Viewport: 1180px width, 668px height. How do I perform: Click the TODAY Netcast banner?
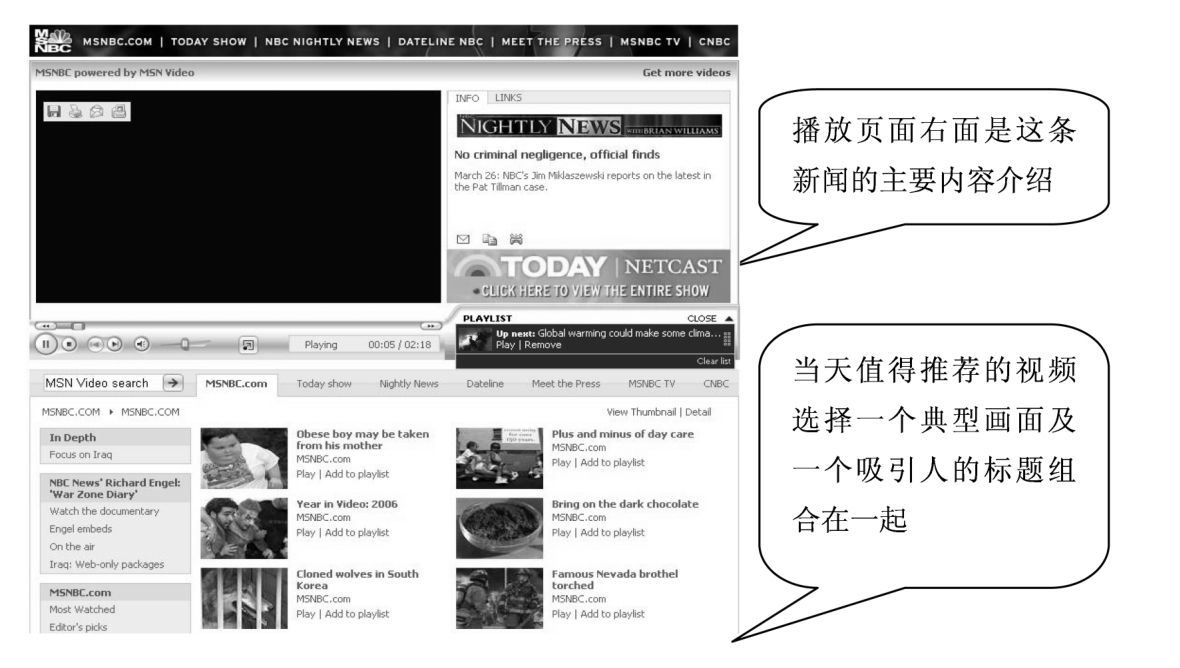[588, 275]
